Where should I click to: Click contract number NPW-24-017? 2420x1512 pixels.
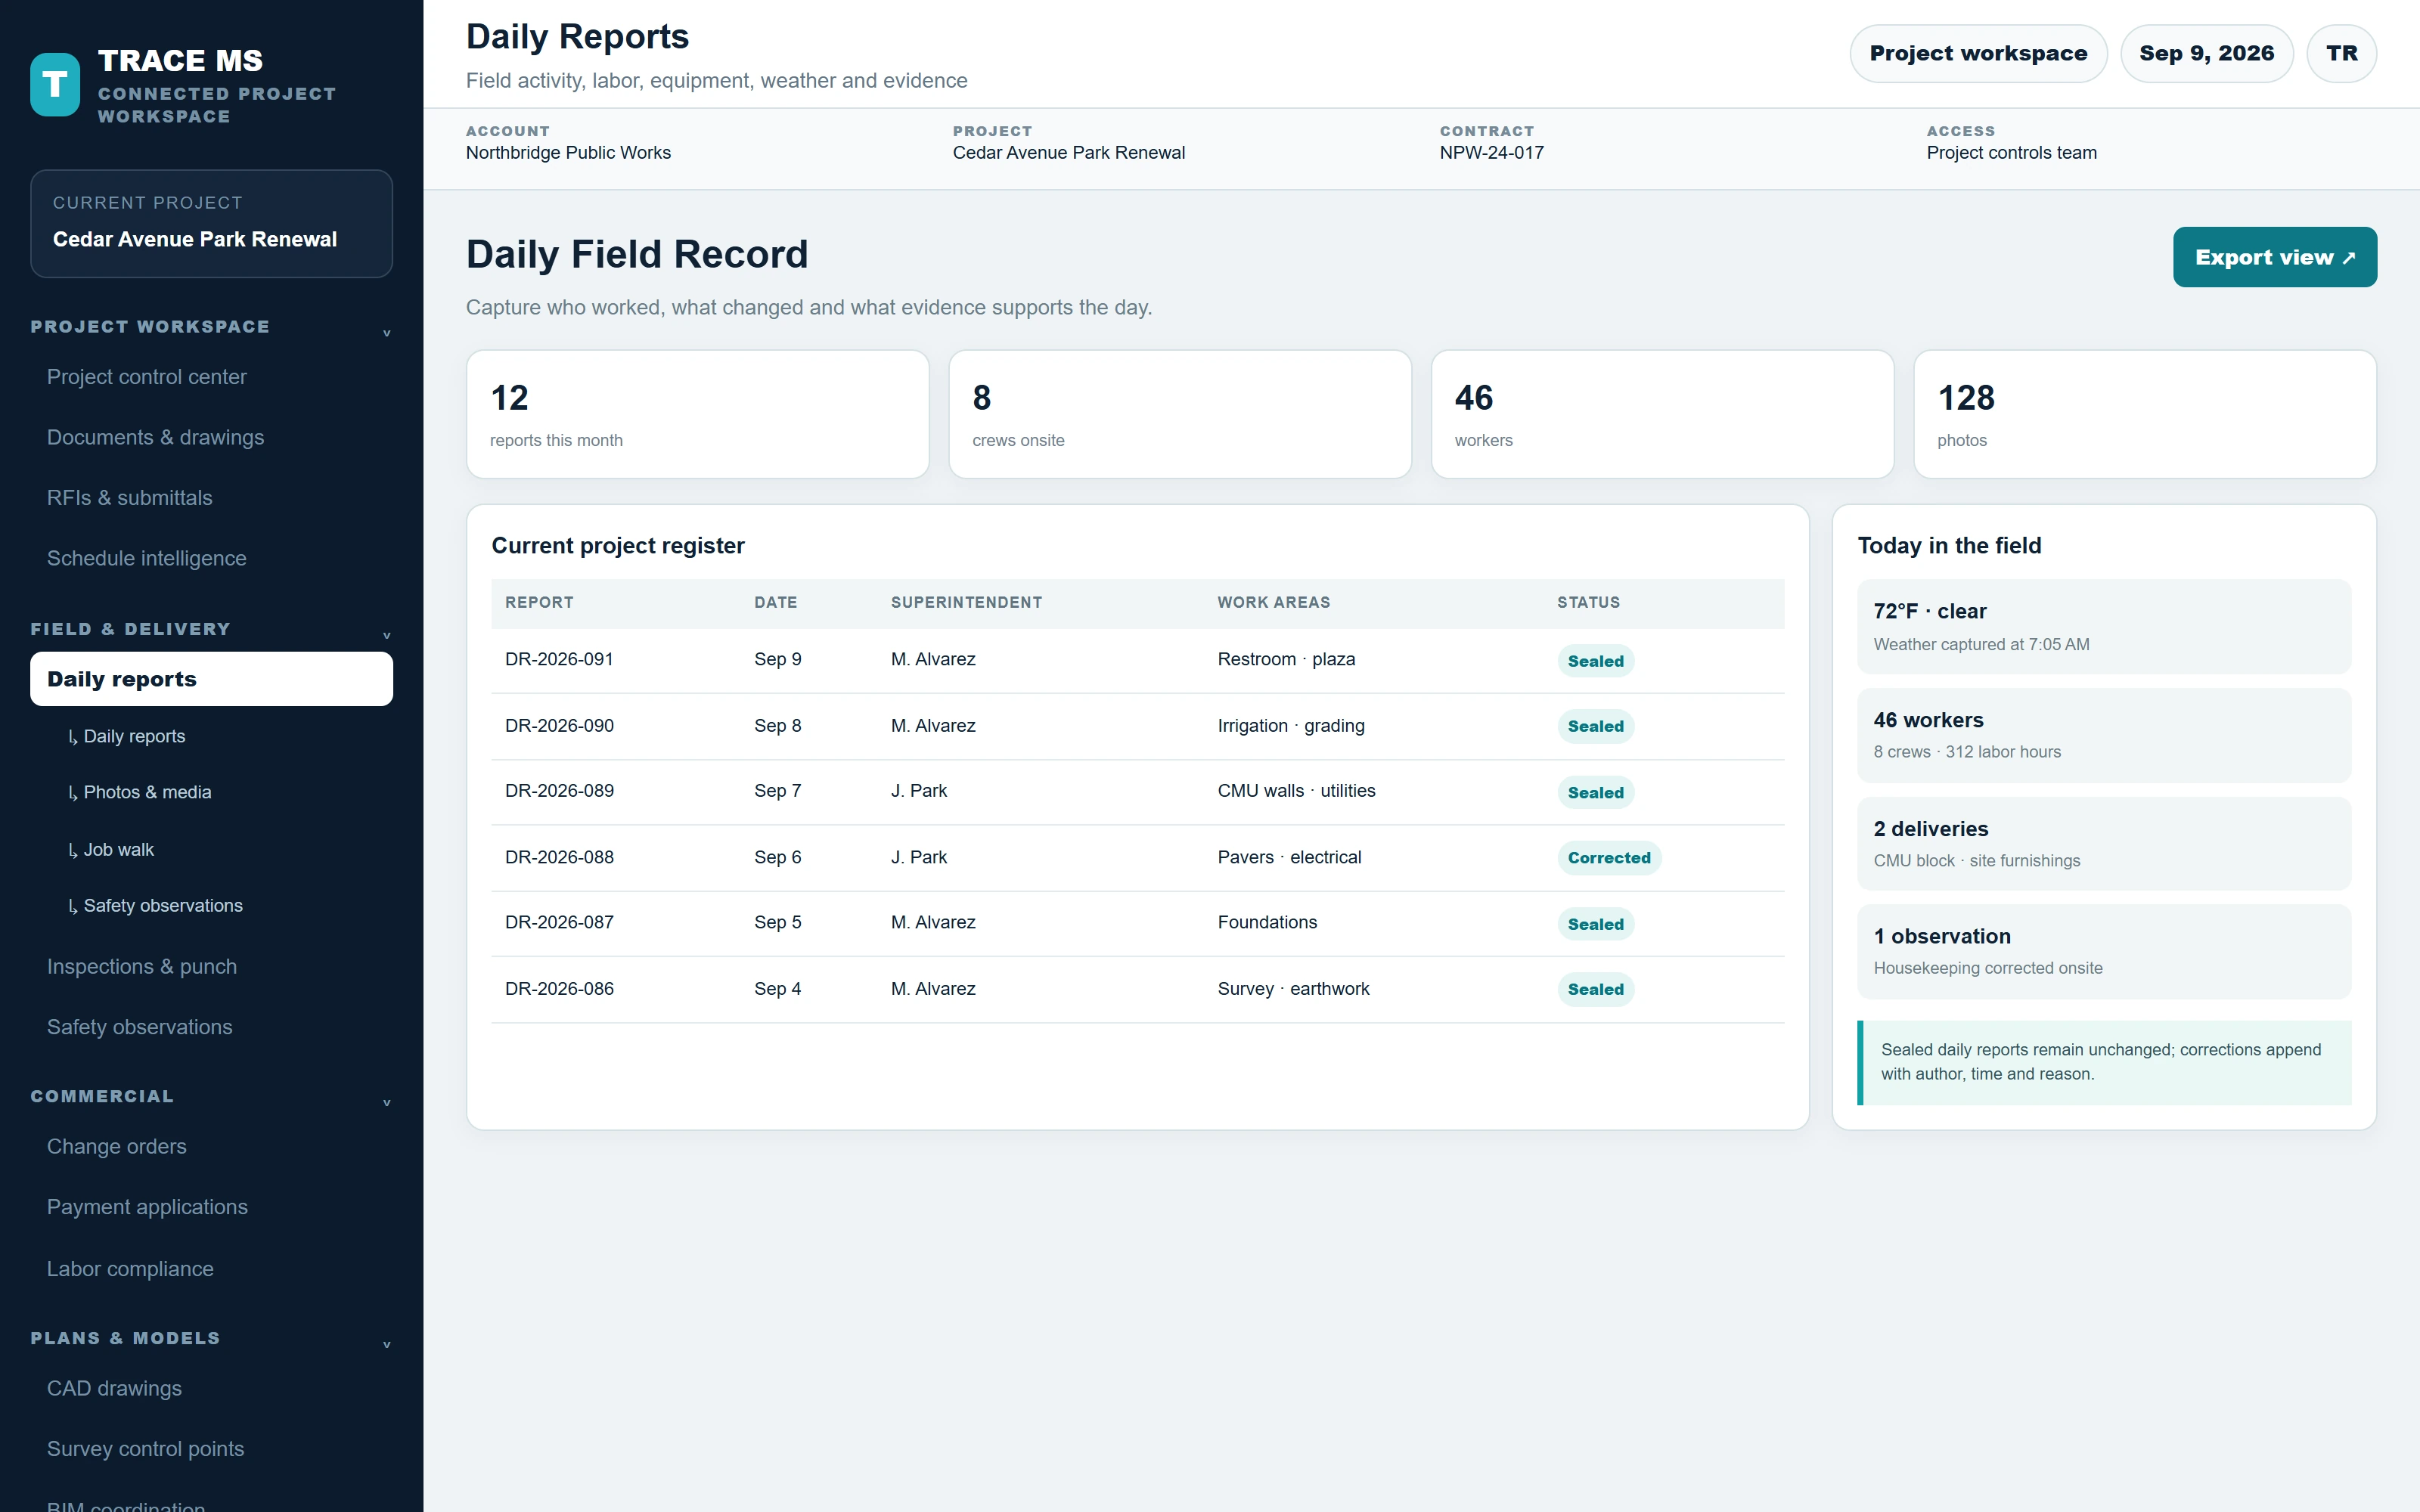tap(1491, 153)
